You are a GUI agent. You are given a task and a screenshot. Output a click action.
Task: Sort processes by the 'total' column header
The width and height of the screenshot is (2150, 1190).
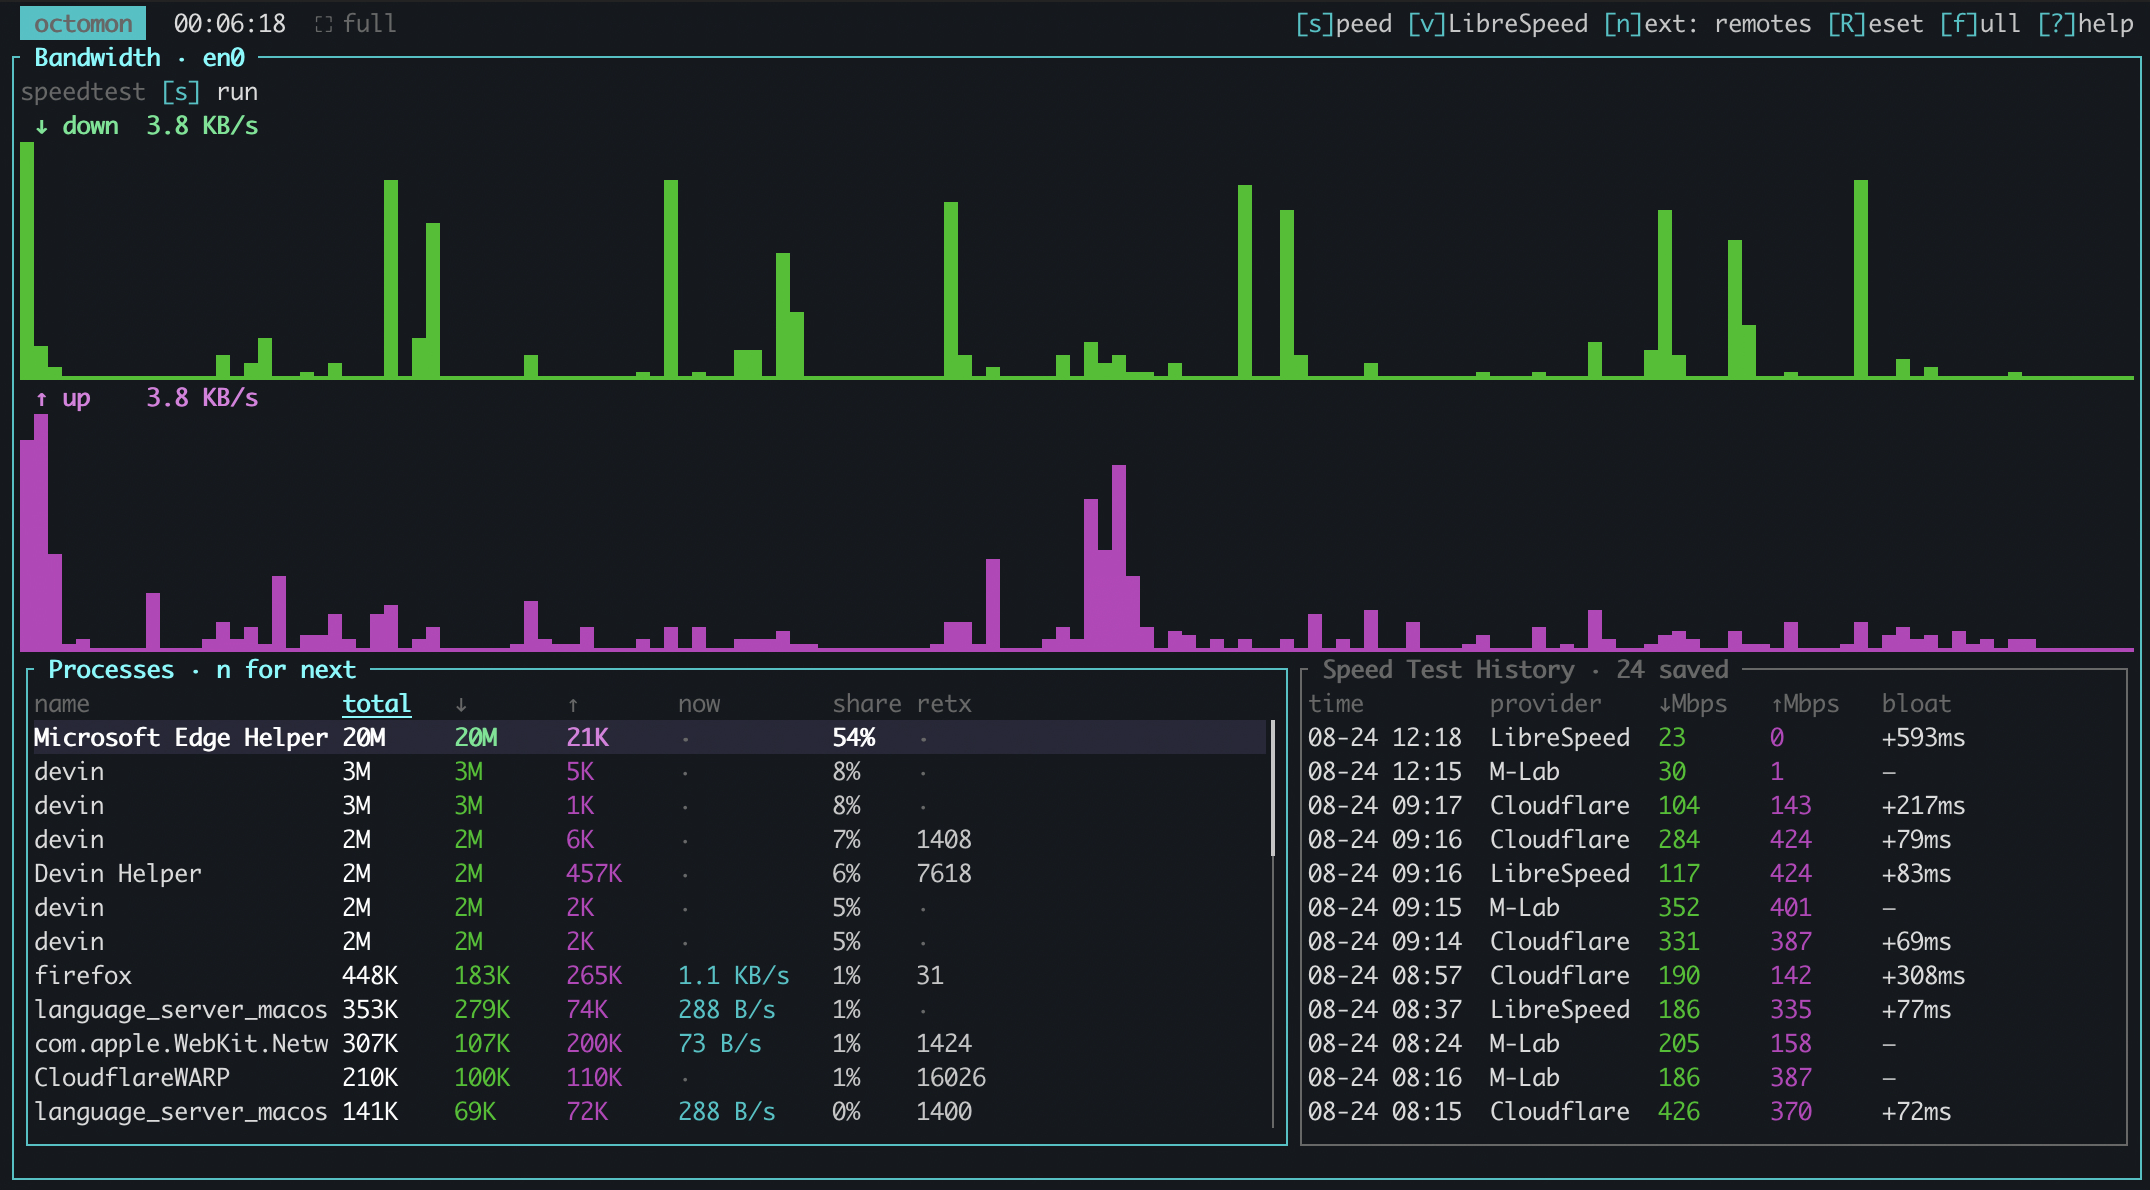(377, 704)
